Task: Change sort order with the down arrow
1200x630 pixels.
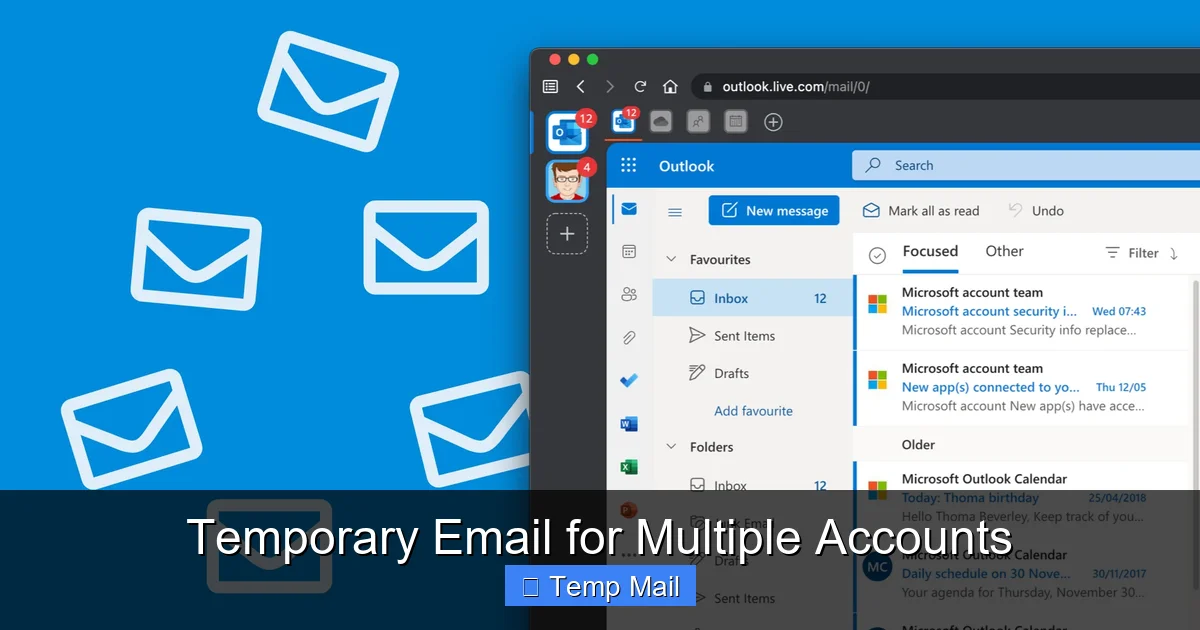Action: (x=1174, y=254)
